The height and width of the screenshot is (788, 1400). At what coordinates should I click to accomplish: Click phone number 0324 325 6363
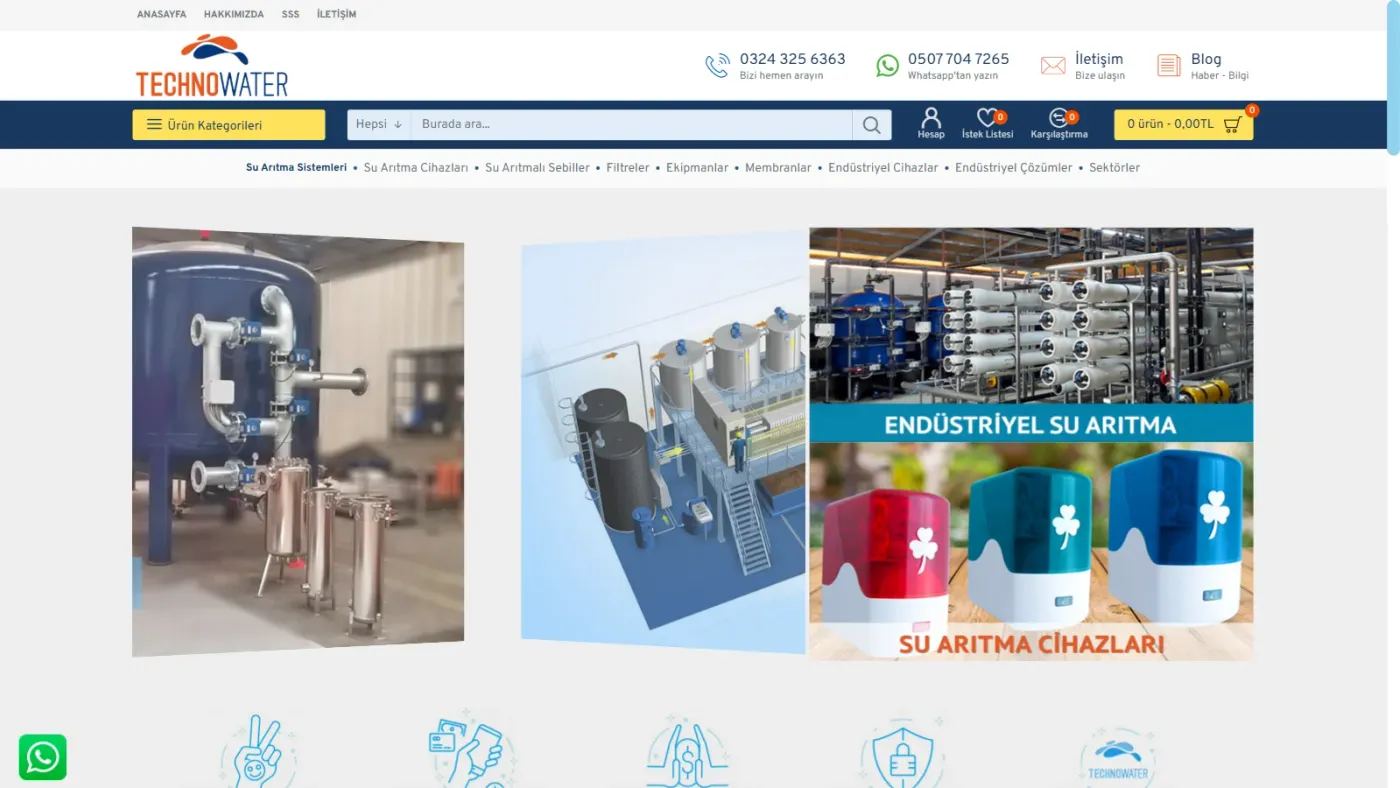click(x=792, y=59)
